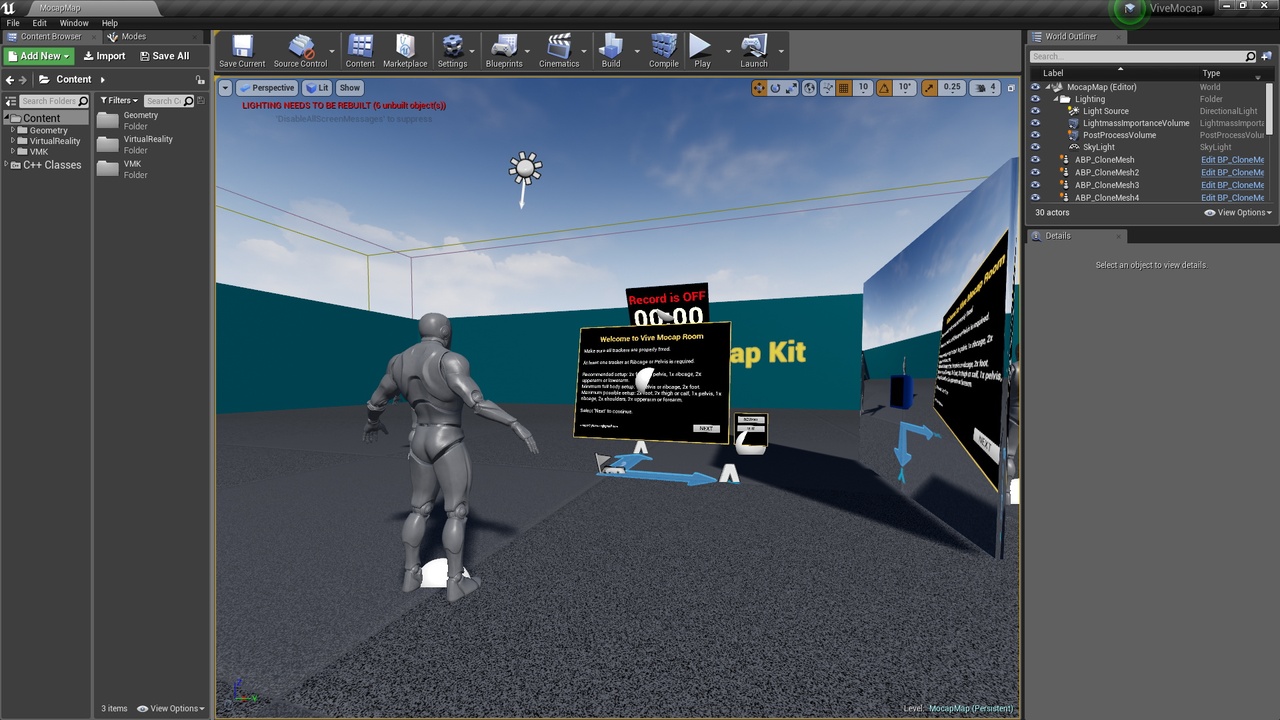1280x720 pixels.
Task: Open the Filters dropdown in Content Browser
Action: (x=120, y=101)
